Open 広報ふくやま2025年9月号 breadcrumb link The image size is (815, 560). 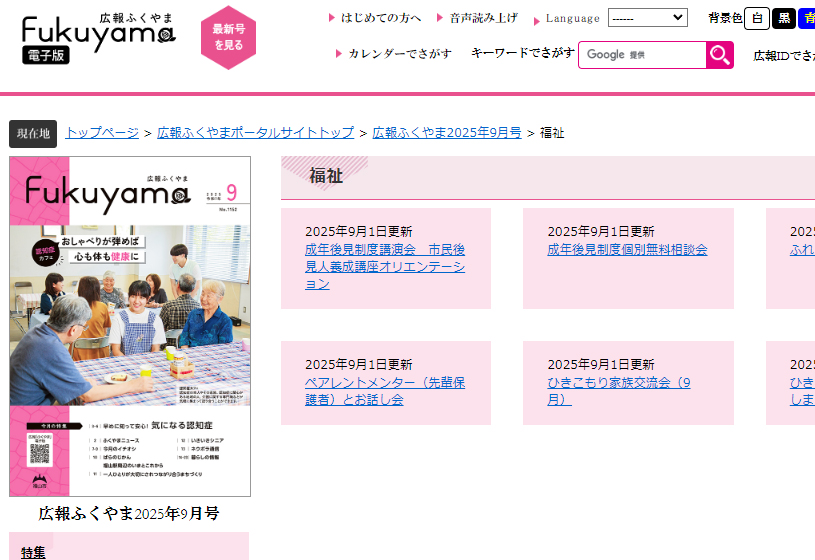point(447,133)
